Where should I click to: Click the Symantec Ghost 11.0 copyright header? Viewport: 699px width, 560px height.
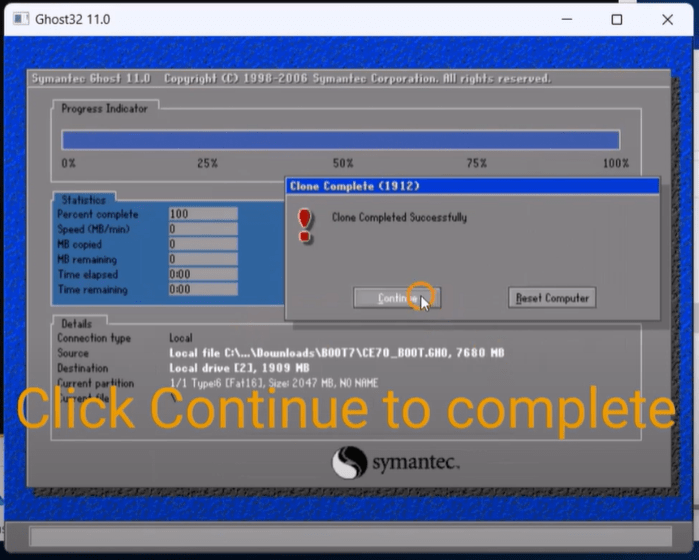point(290,79)
